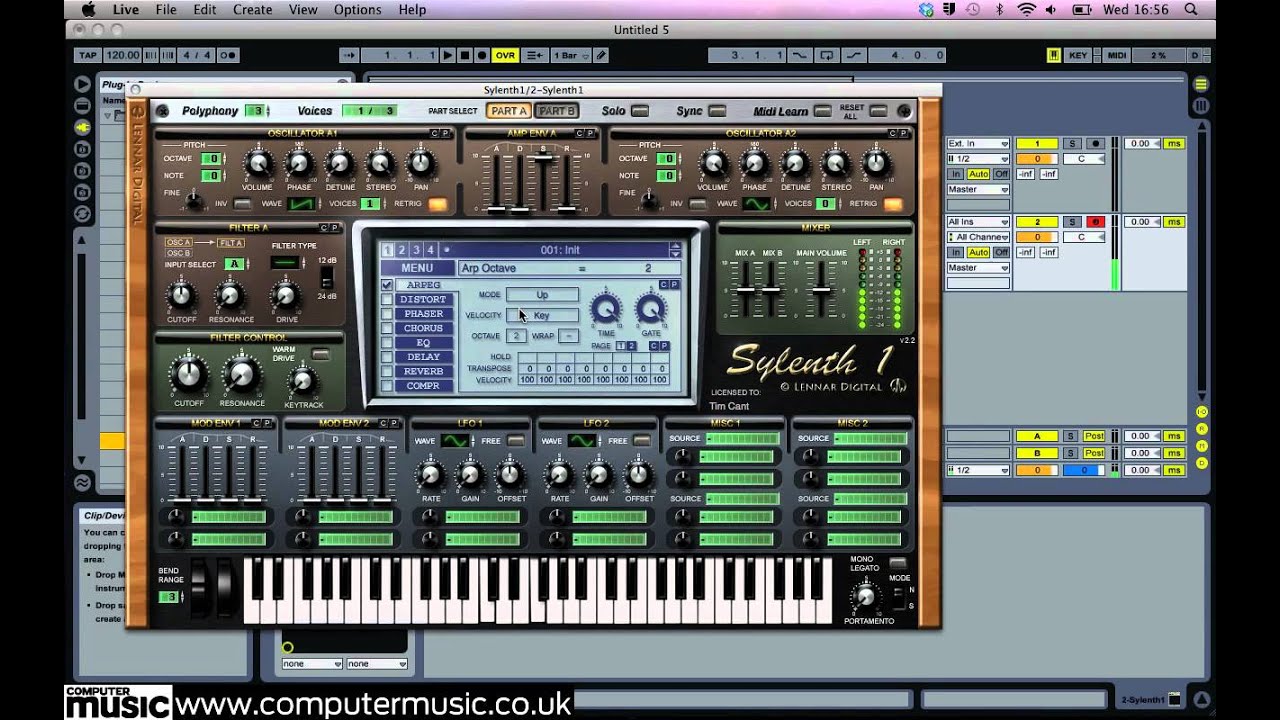Click the arpeggiator Time knob
This screenshot has height=720, width=1280.
tap(606, 308)
